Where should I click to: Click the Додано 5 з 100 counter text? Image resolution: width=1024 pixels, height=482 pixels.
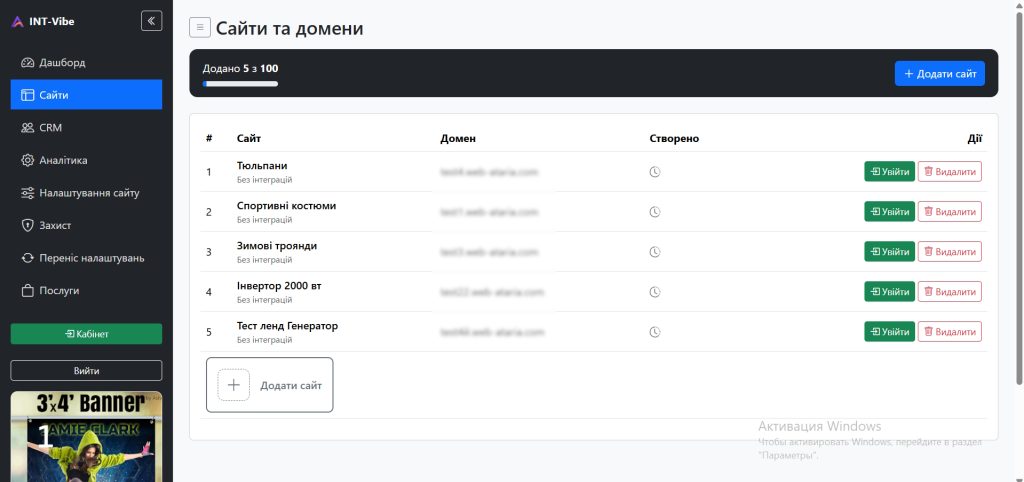pyautogui.click(x=240, y=68)
